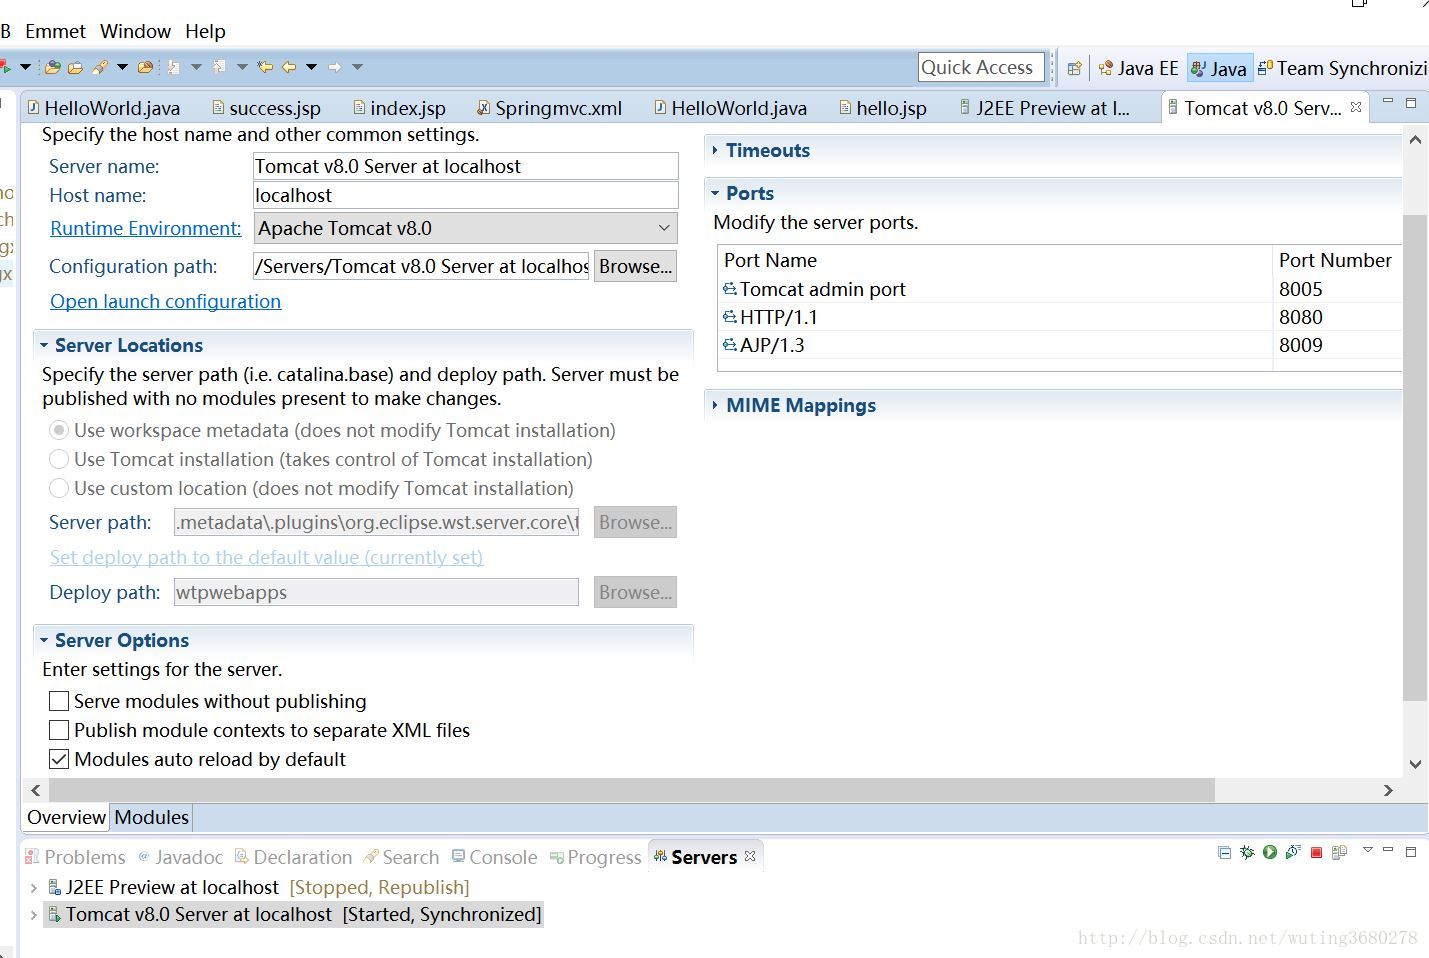The width and height of the screenshot is (1429, 958).
Task: Close the Servers view tab
Action: click(750, 856)
